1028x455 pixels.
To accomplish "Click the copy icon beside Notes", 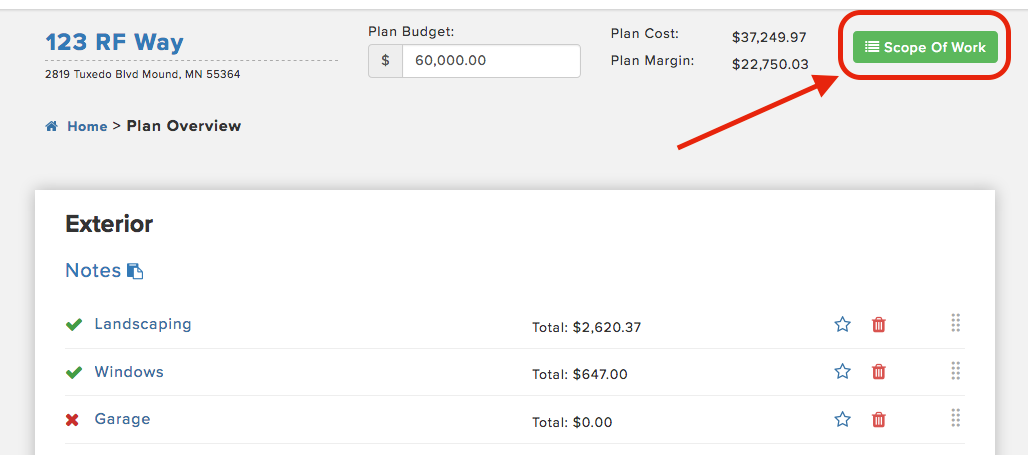I will (135, 271).
